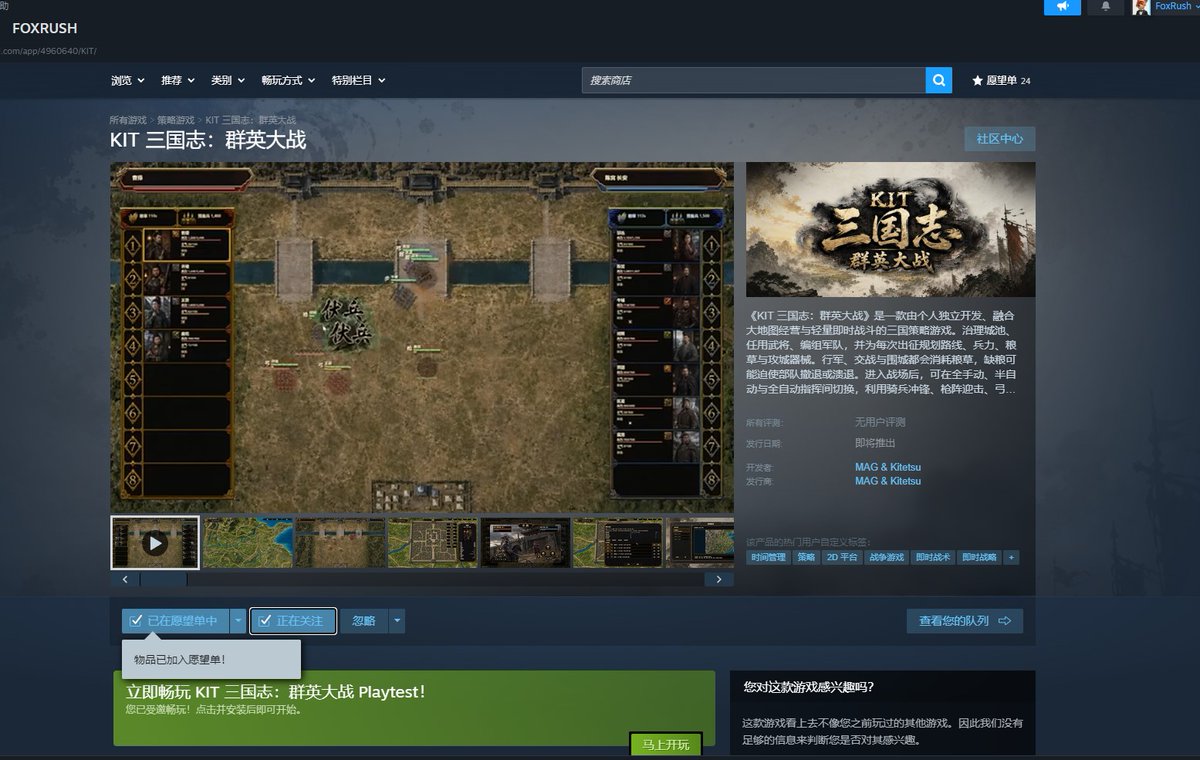The height and width of the screenshot is (760, 1200).
Task: Click the FoxRush profile avatar
Action: [1141, 7]
